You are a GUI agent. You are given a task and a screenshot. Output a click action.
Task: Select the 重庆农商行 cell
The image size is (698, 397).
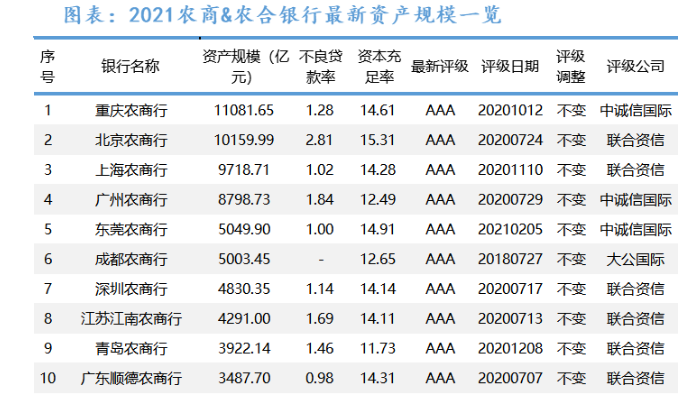pyautogui.click(x=131, y=110)
